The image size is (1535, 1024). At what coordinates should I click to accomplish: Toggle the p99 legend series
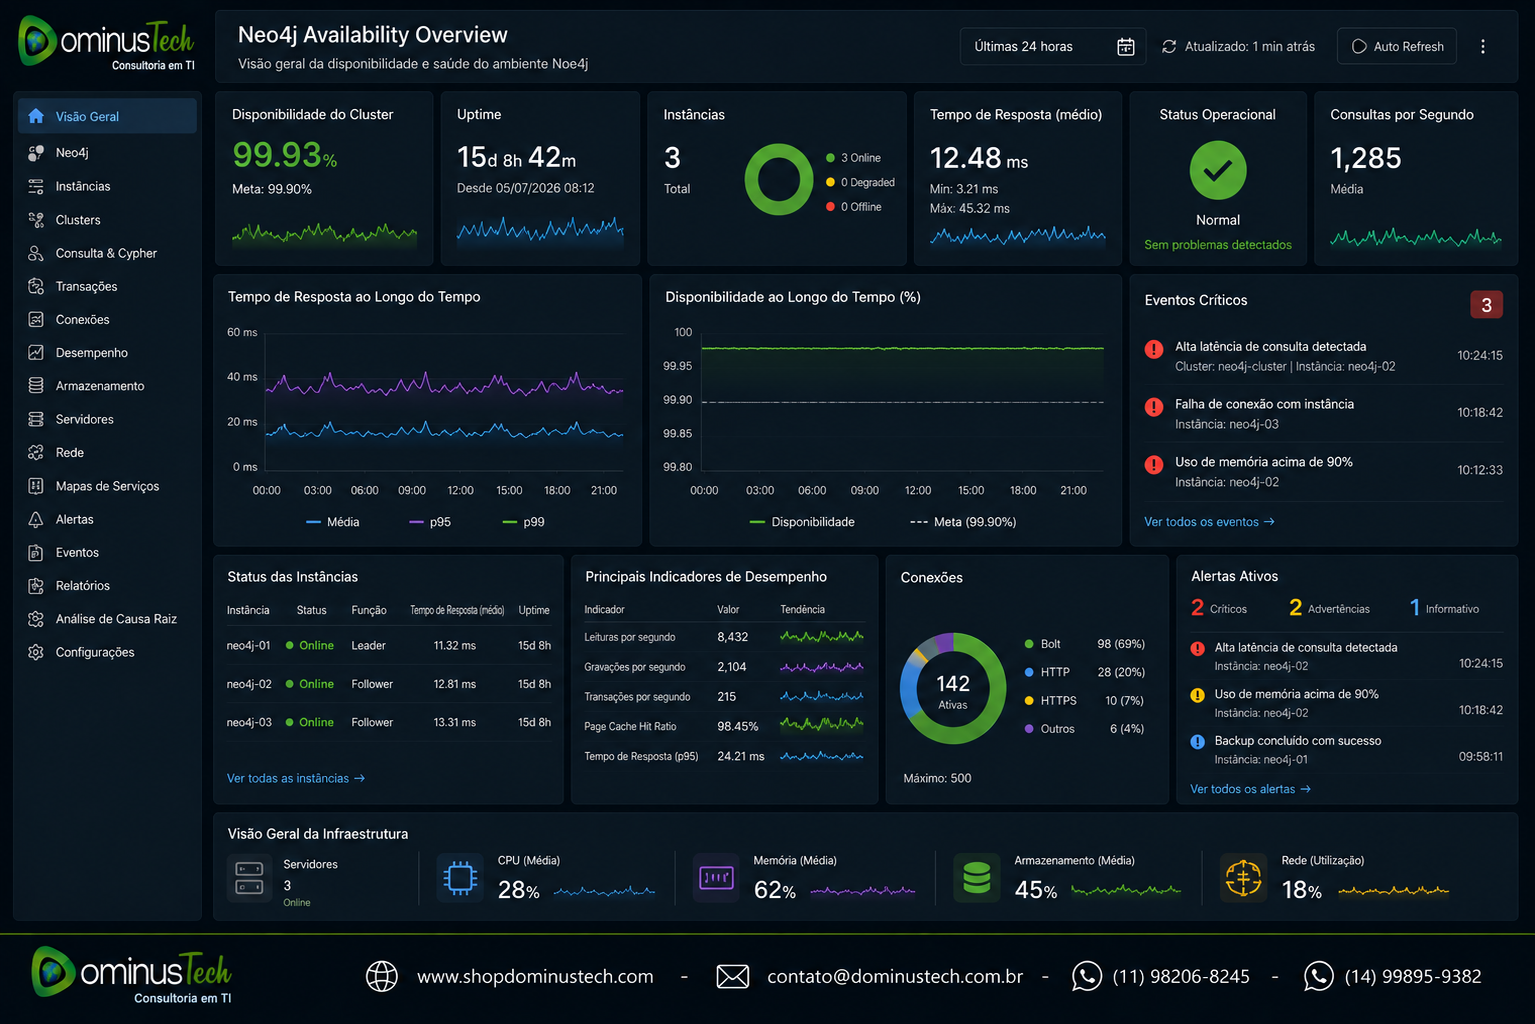pos(524,522)
